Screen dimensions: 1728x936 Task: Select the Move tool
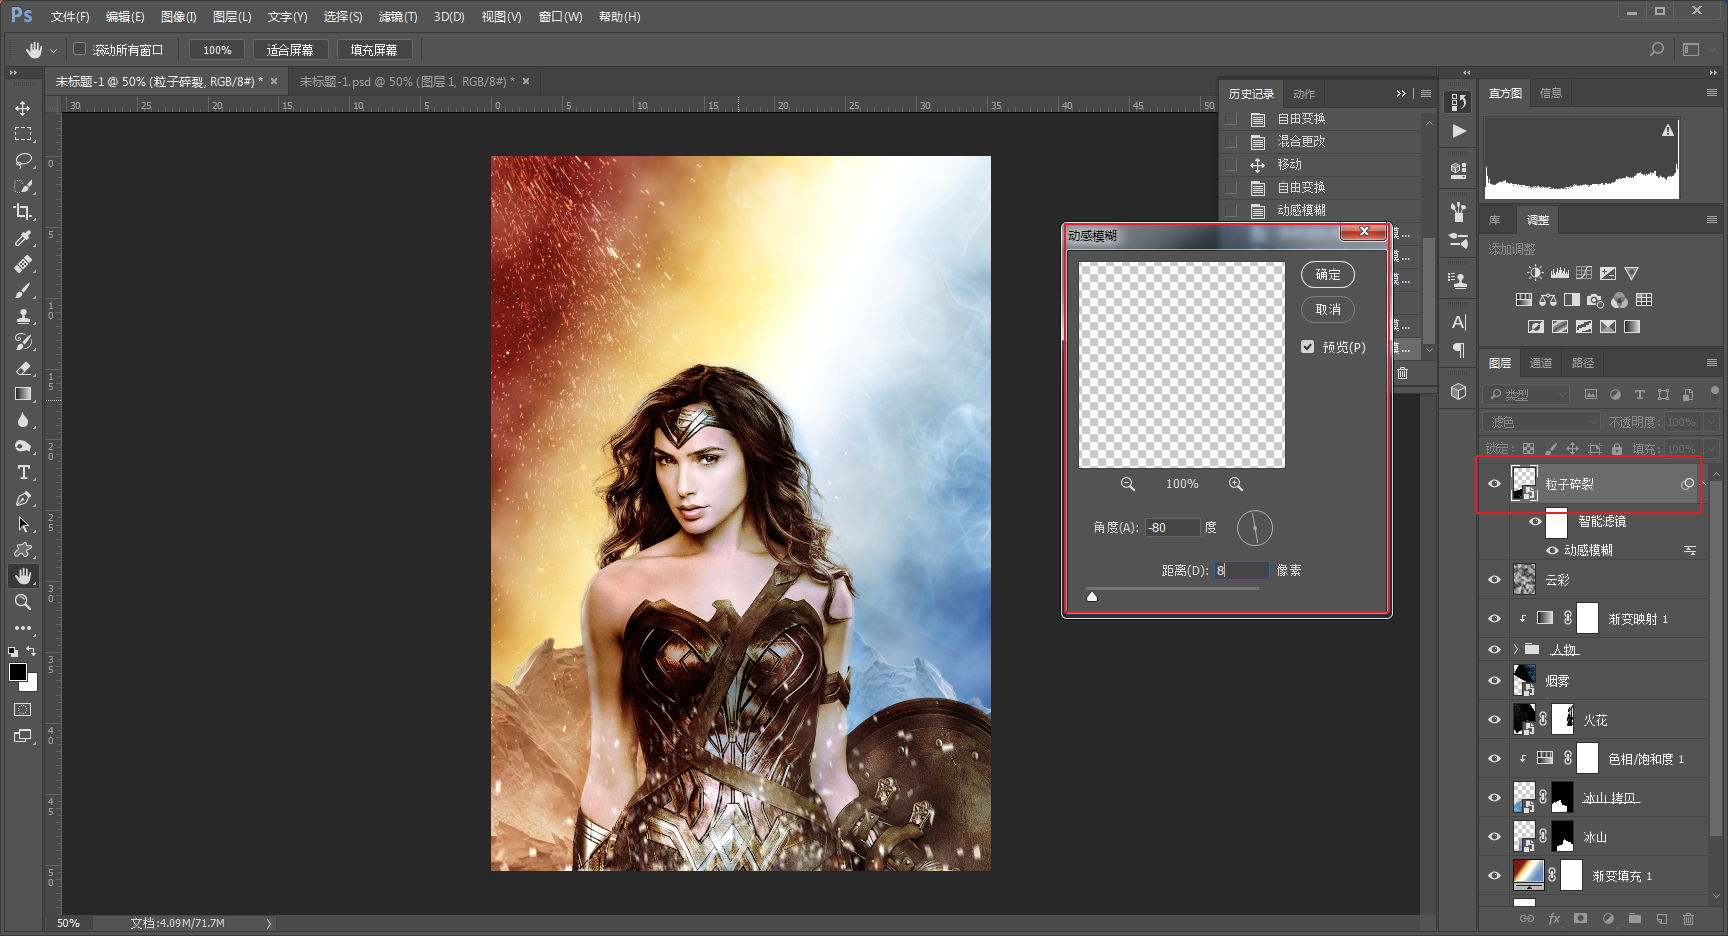tap(23, 108)
